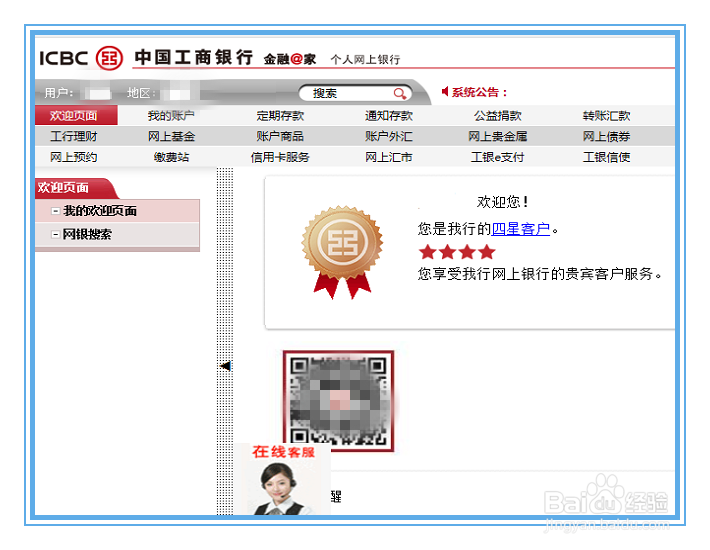The image size is (710, 550).
Task: Click the 金融@家 logo text
Action: click(290, 59)
